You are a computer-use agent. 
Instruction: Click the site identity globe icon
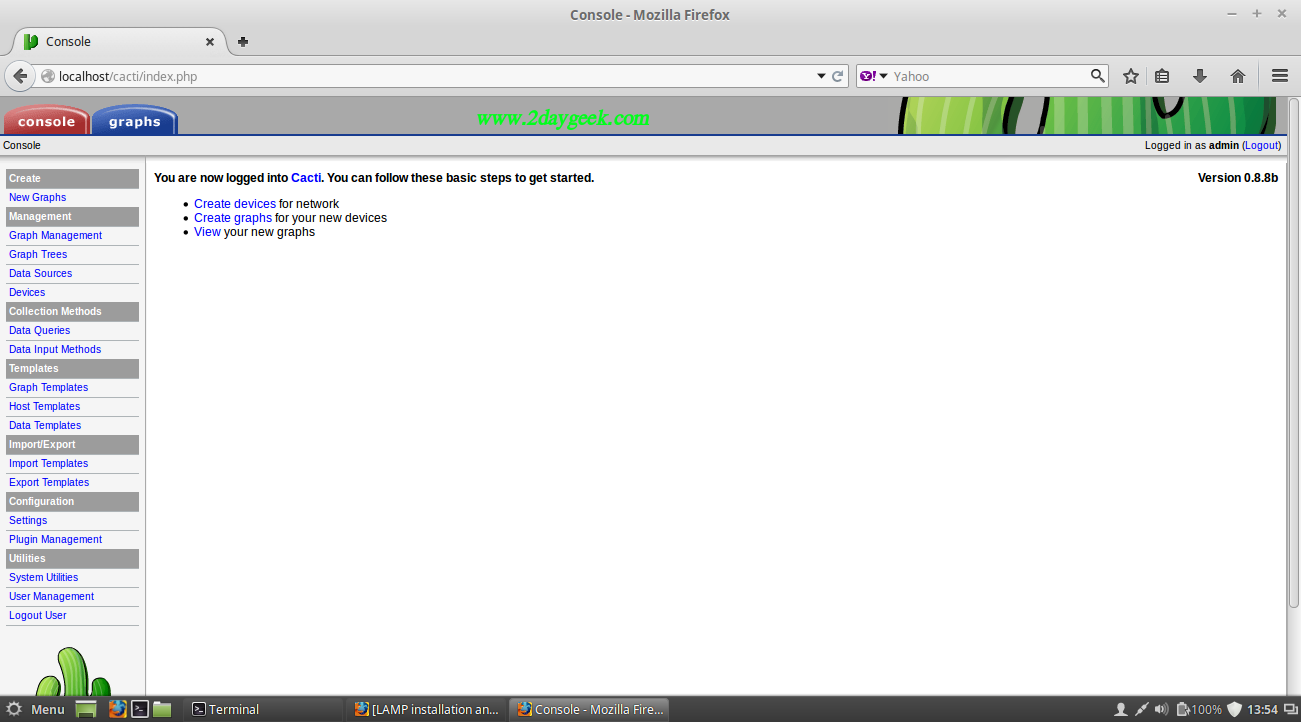click(x=46, y=76)
